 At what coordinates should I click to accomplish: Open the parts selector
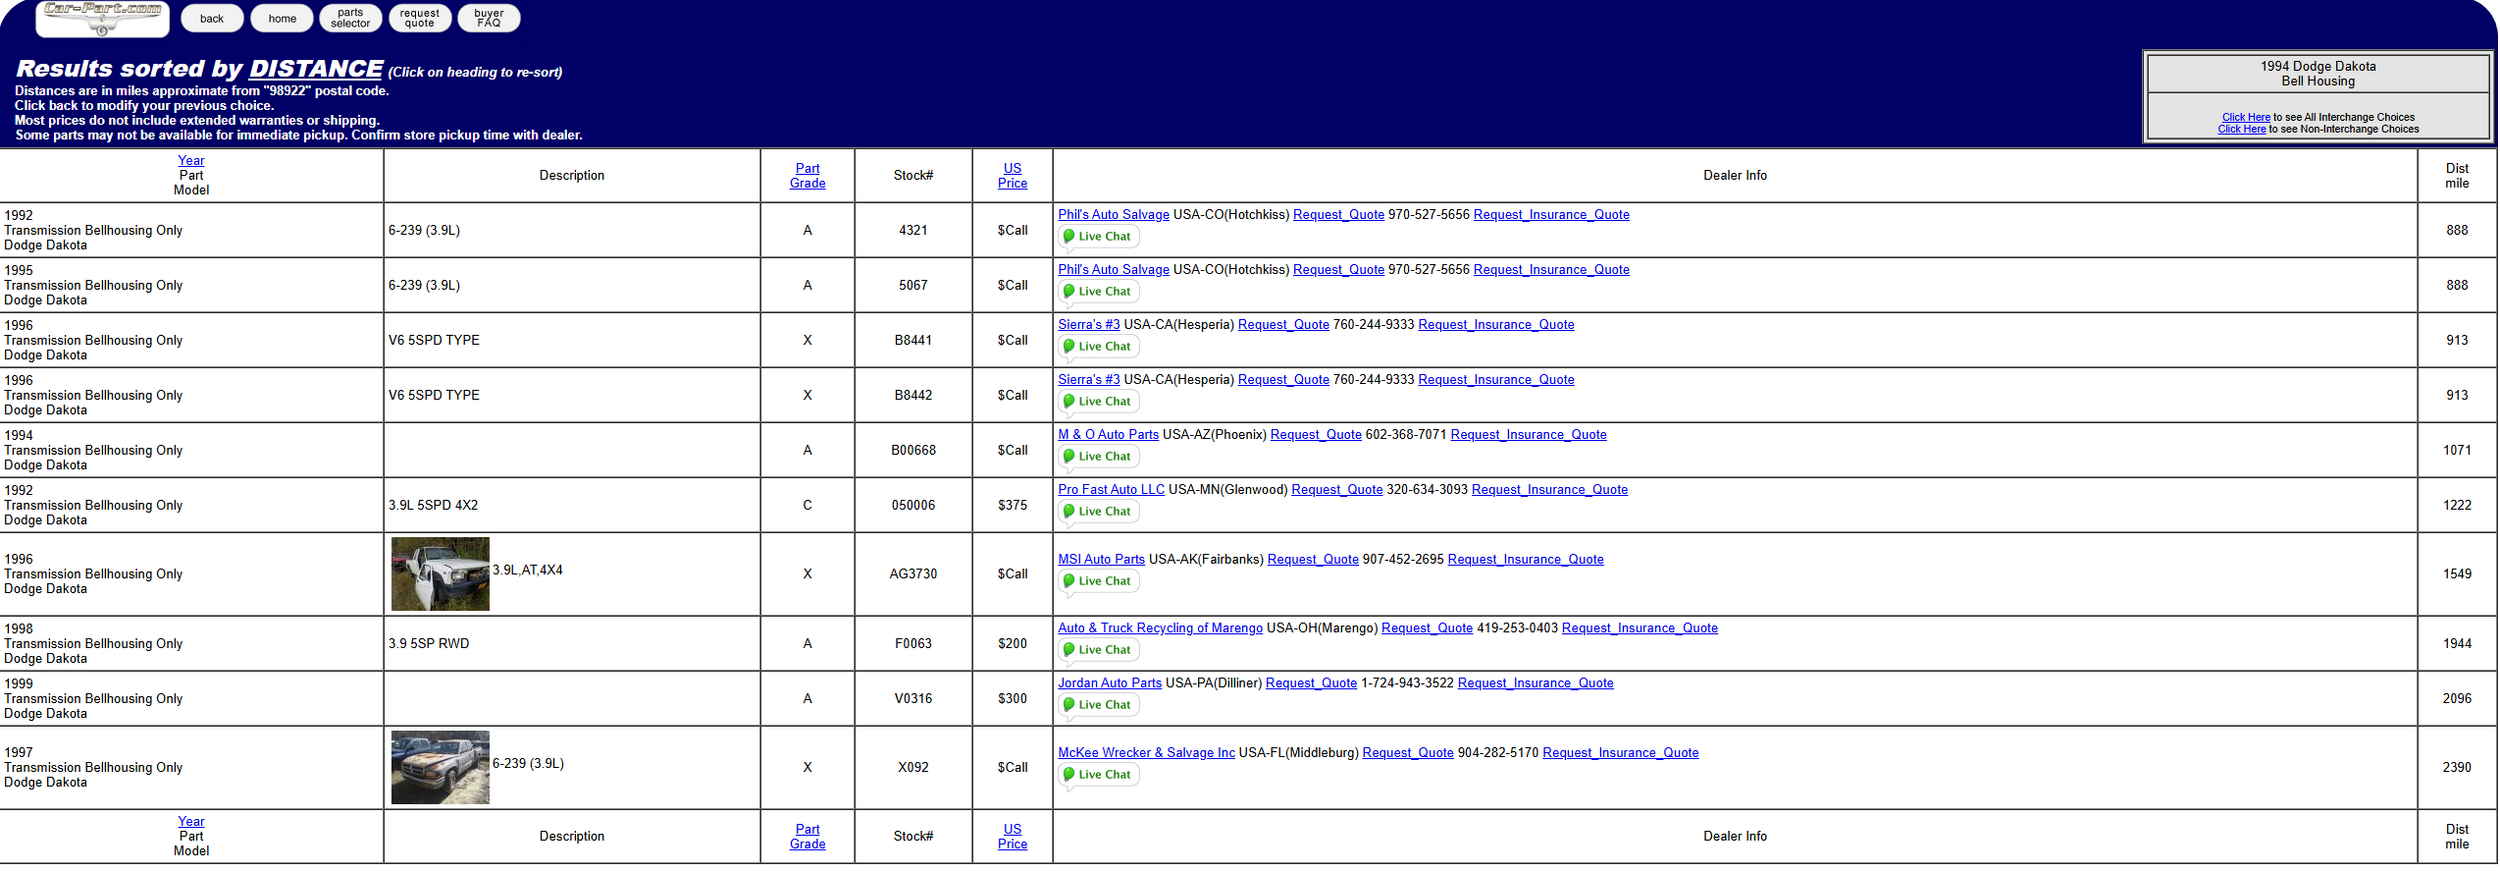click(x=350, y=18)
